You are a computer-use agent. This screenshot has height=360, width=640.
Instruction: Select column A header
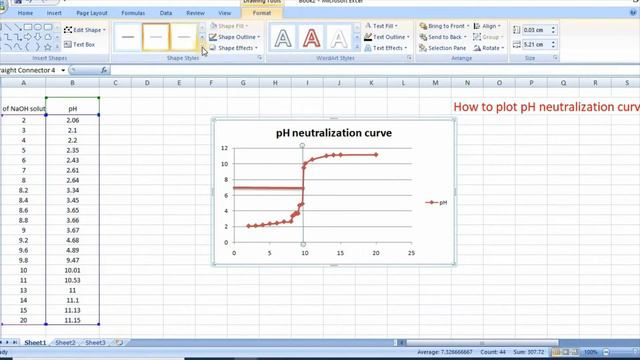[23, 83]
